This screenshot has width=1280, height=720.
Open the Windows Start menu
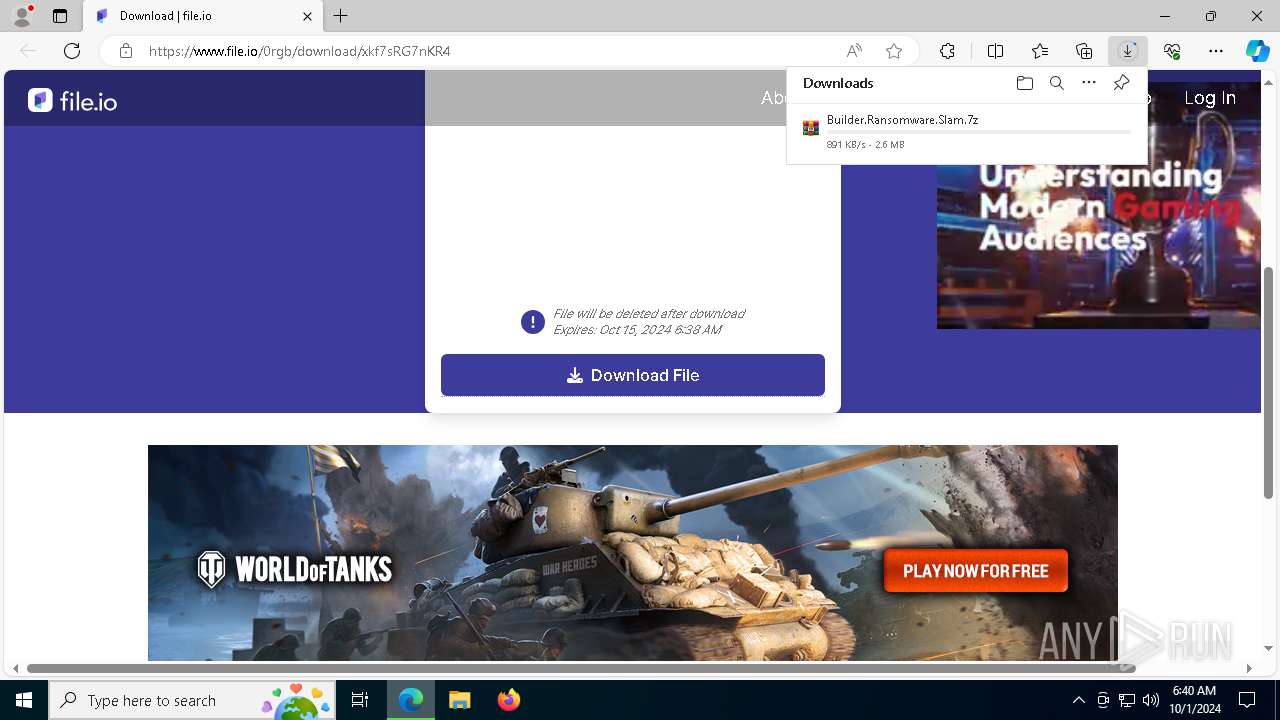24,700
